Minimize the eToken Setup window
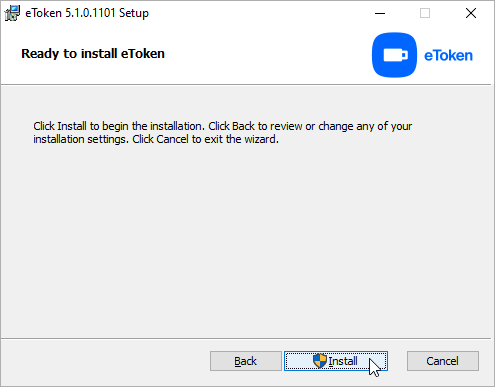Screen dimensions: 495x387 [x=380, y=13]
